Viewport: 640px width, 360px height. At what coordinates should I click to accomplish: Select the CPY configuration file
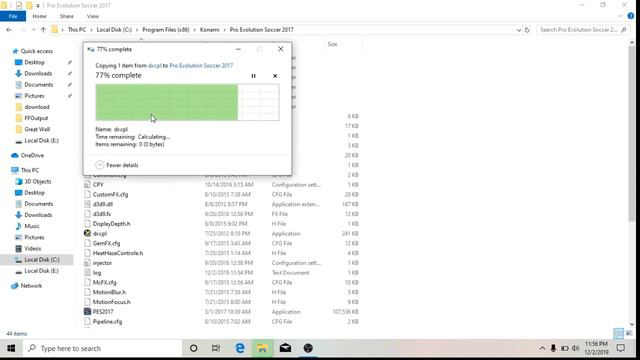tap(98, 184)
